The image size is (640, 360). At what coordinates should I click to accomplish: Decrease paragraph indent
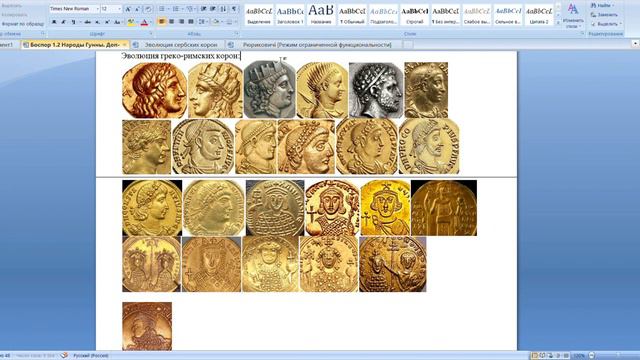click(x=203, y=9)
